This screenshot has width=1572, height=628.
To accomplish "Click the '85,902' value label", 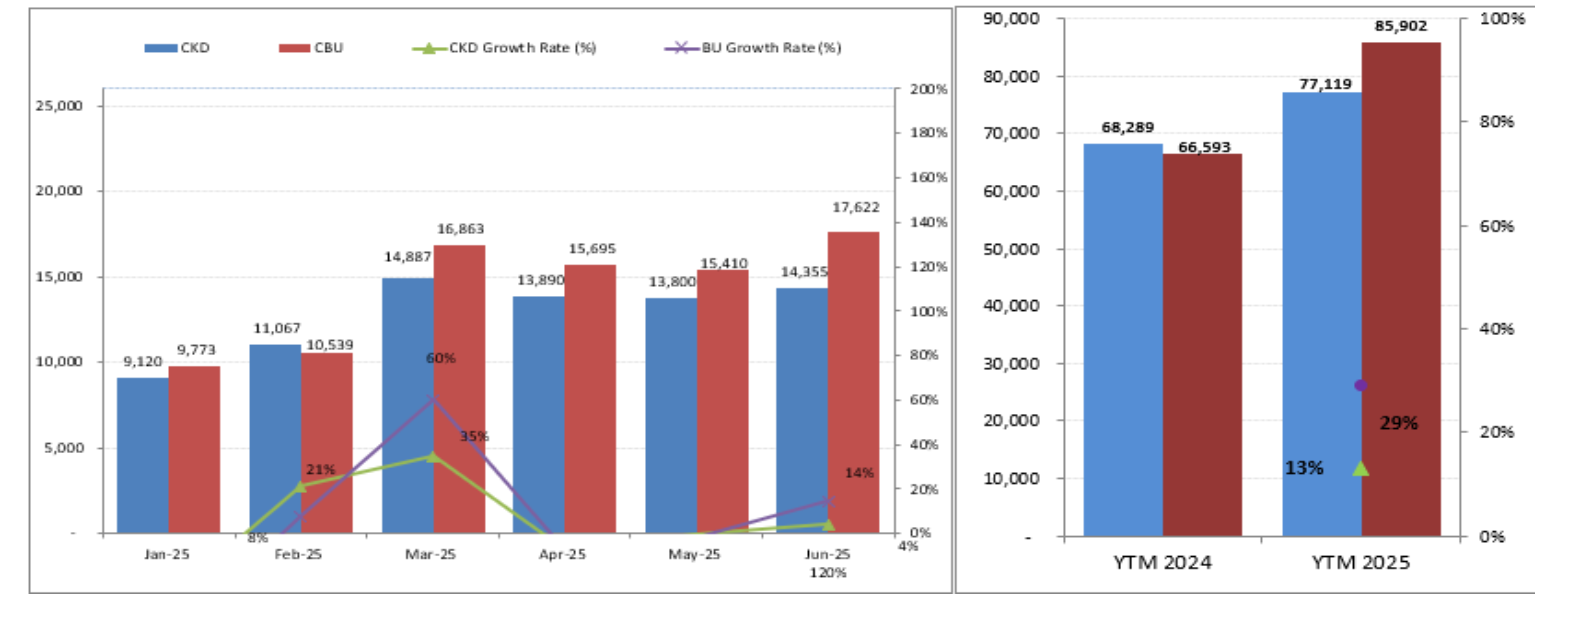I will point(1401,26).
